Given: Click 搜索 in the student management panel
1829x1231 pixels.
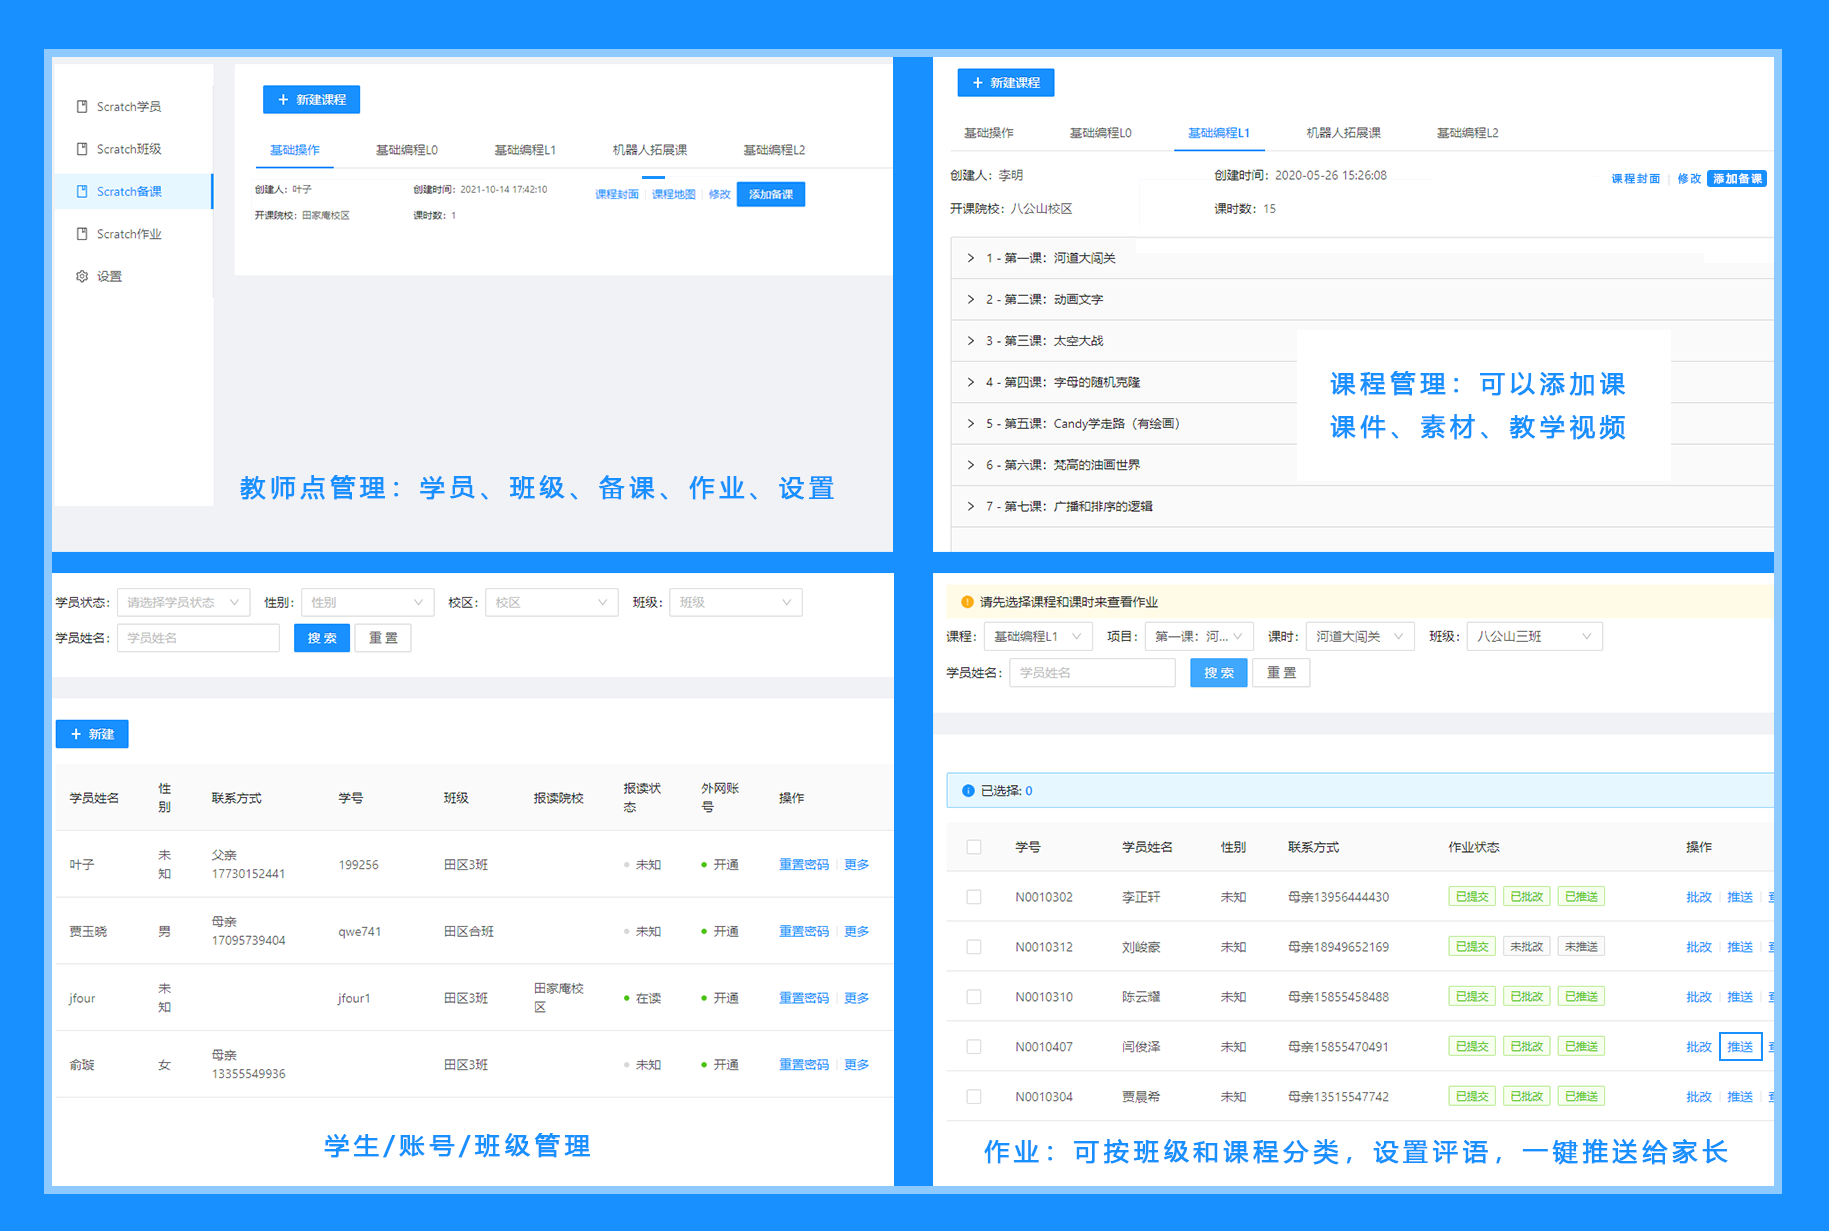Looking at the screenshot, I should 322,638.
